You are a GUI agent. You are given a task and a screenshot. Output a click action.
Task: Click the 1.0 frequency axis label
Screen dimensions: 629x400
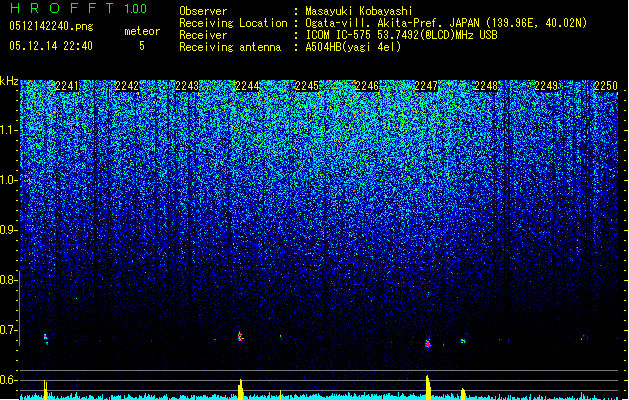click(9, 180)
